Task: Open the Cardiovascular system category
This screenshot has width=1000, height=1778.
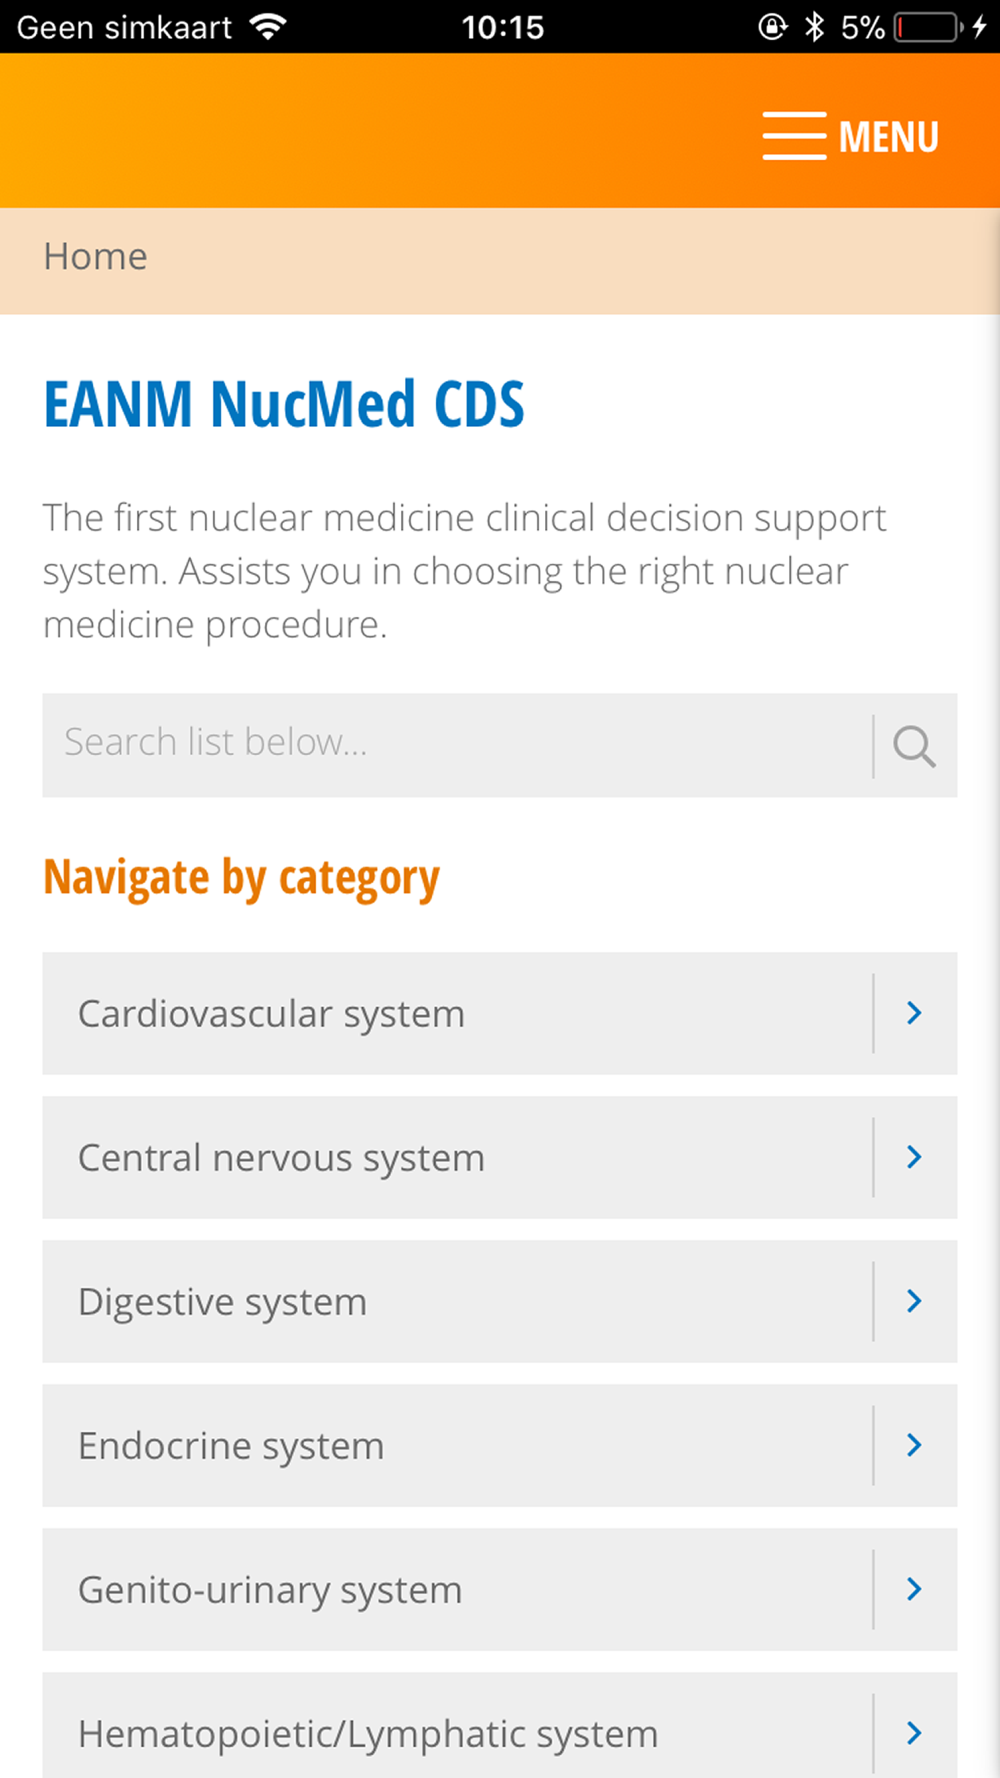Action: (x=500, y=1013)
